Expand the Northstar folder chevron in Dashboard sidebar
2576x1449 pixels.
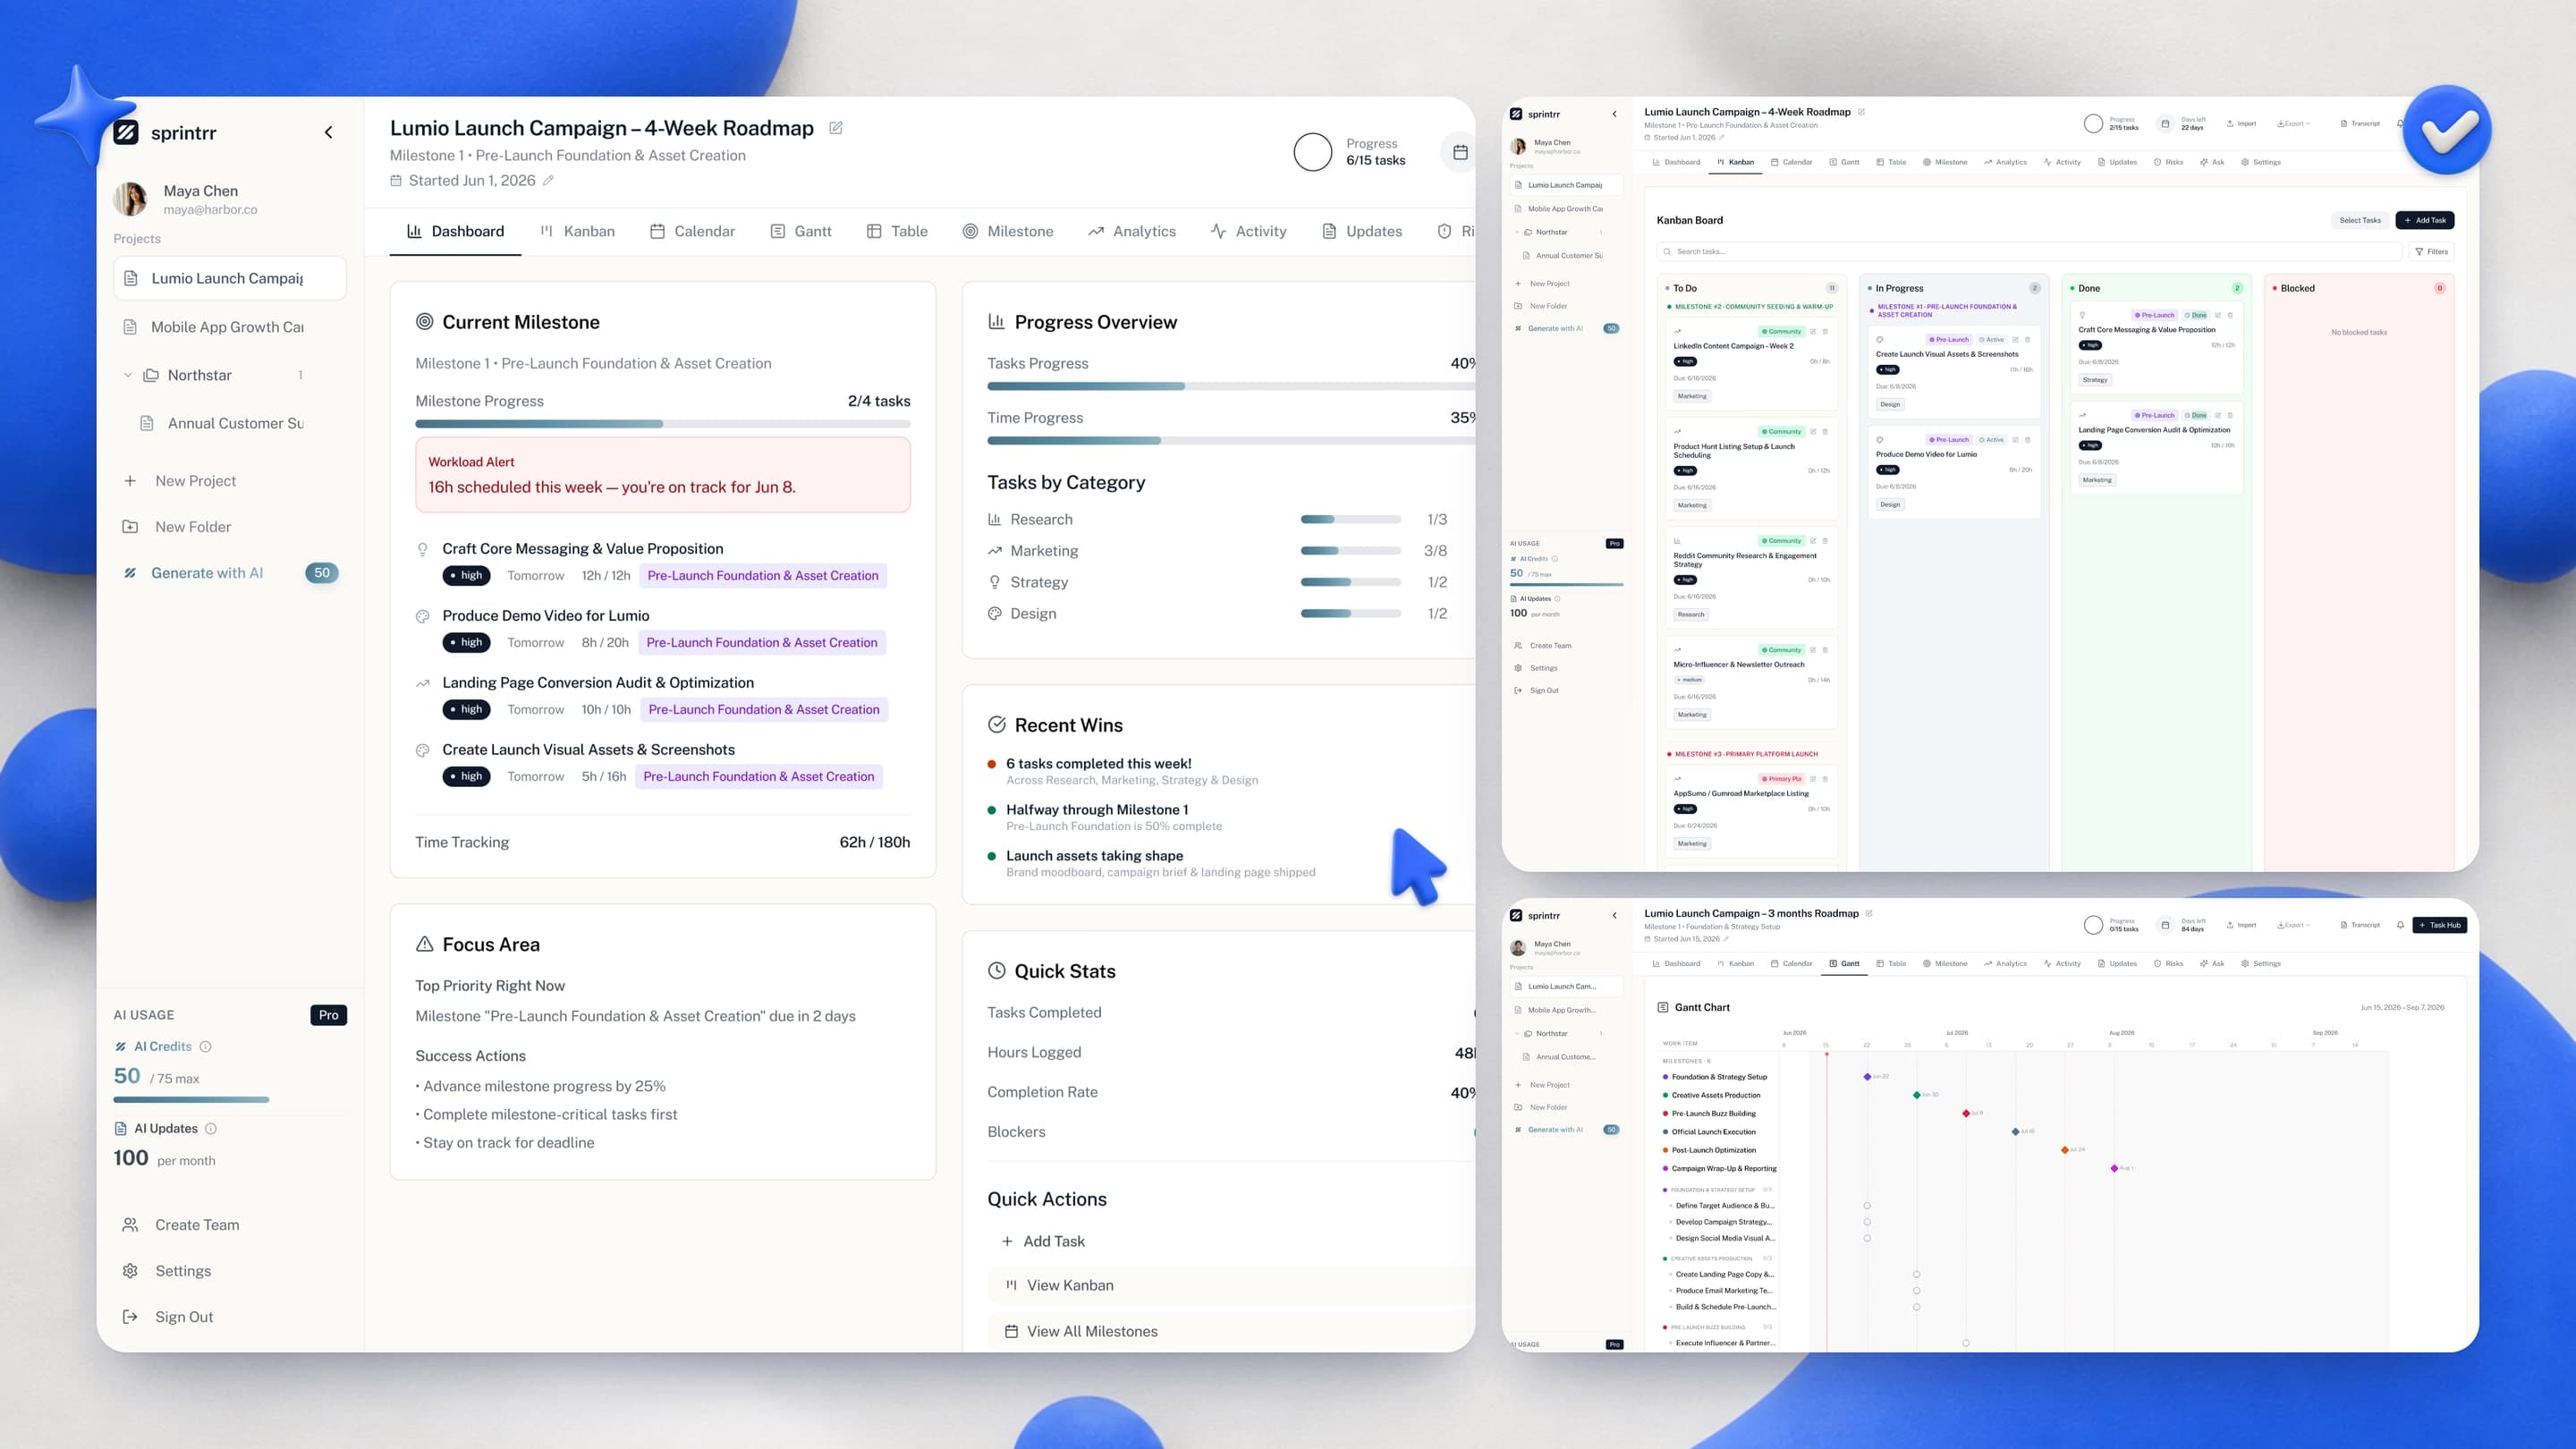127,375
